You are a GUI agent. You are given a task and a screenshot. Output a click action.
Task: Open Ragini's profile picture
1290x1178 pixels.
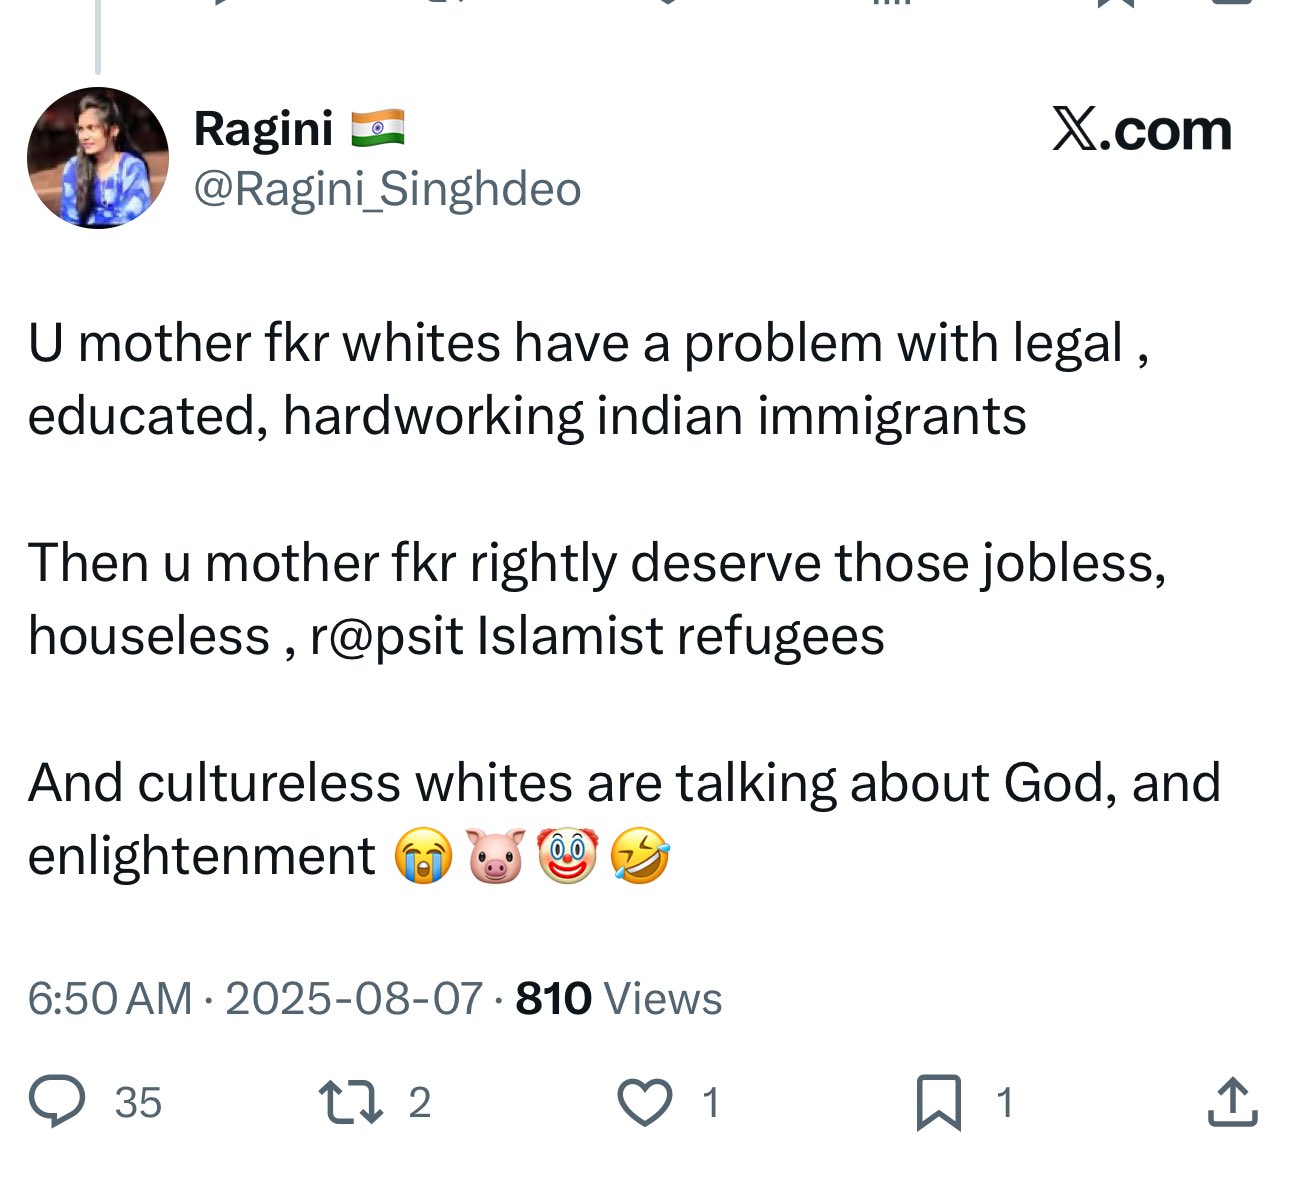98,158
